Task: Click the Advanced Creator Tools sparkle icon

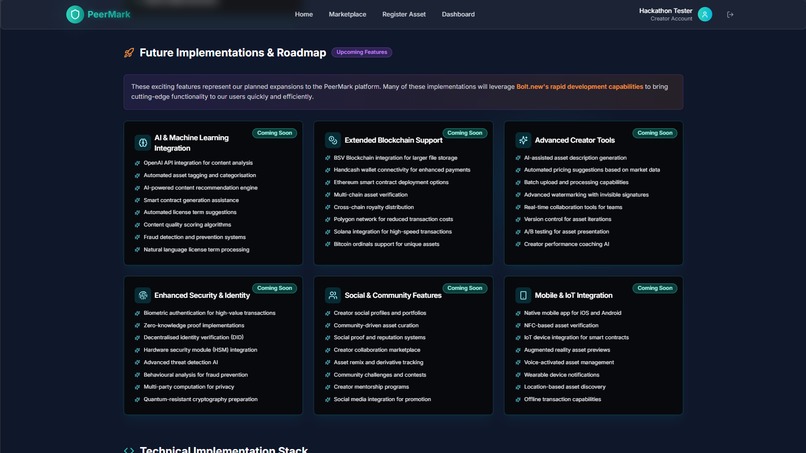Action: (523, 140)
